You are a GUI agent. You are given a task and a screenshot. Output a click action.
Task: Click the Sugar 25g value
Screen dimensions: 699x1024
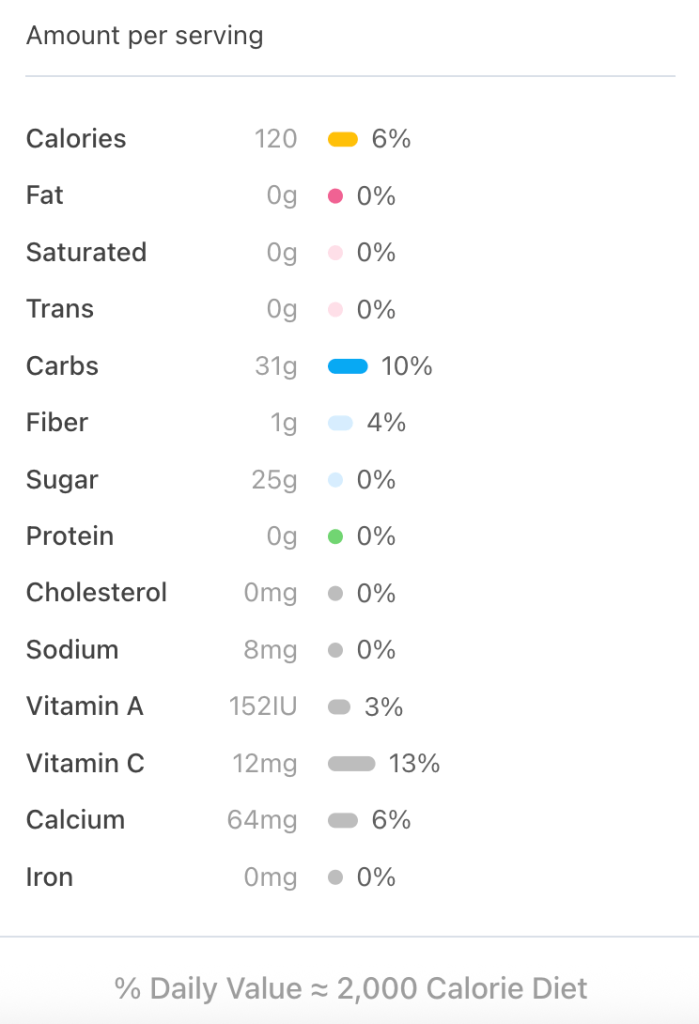274,480
